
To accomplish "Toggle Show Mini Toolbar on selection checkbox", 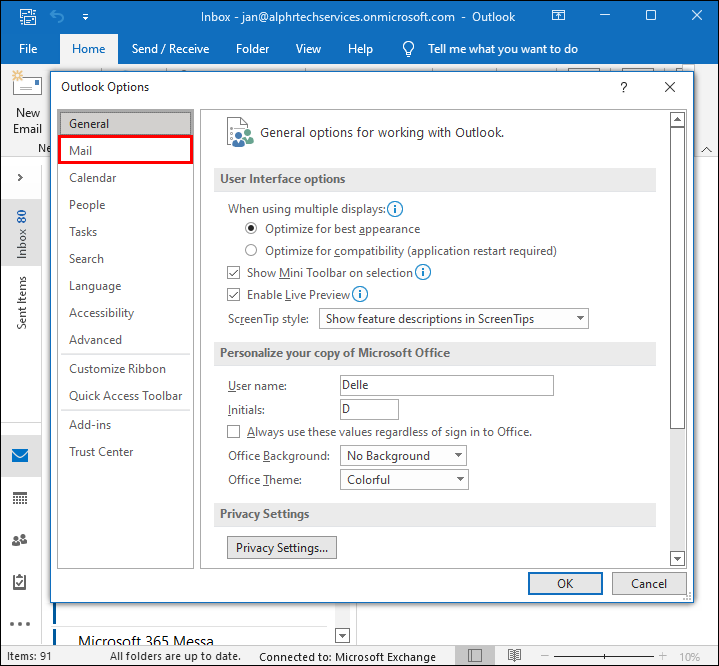I will click(x=233, y=272).
